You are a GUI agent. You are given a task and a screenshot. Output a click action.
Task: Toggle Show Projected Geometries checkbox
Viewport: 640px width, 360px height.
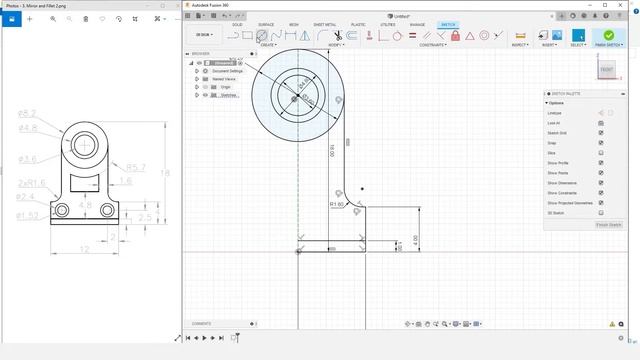[601, 203]
